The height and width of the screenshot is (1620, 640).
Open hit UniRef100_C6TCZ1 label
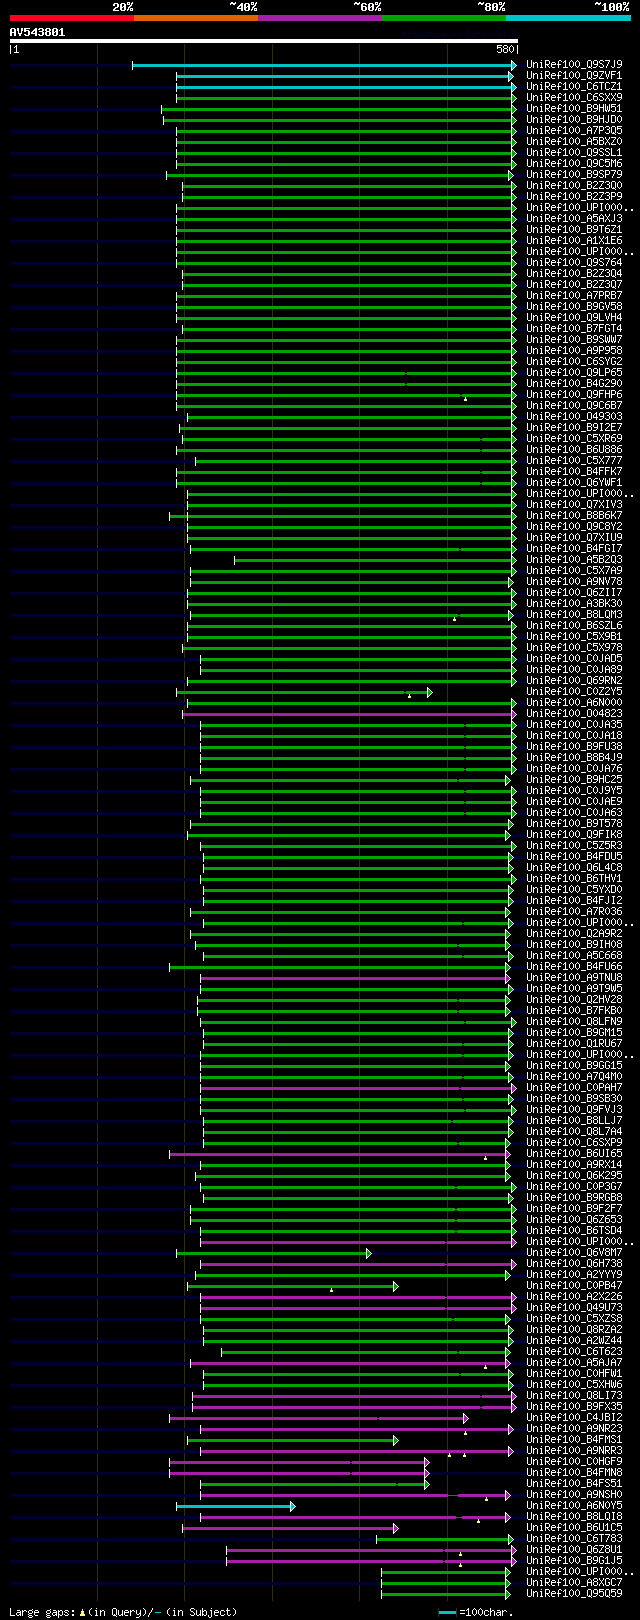click(x=574, y=86)
